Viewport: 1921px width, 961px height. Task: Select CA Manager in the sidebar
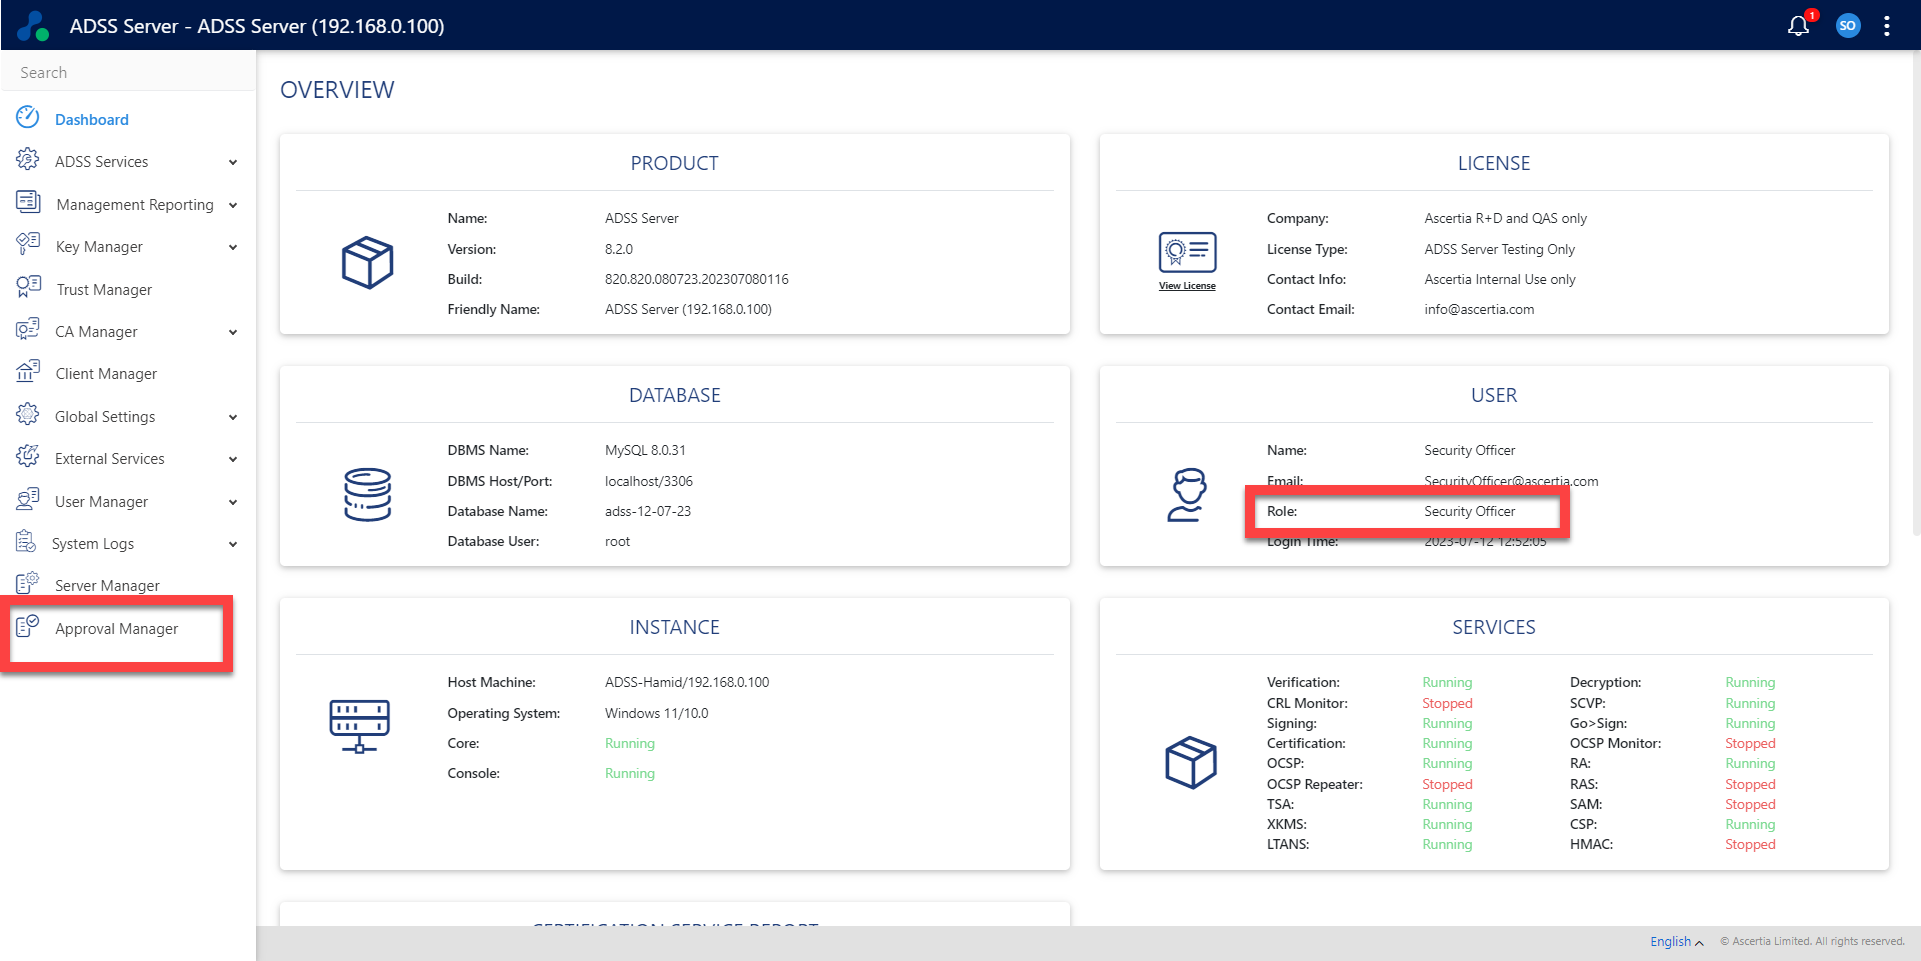pos(96,332)
